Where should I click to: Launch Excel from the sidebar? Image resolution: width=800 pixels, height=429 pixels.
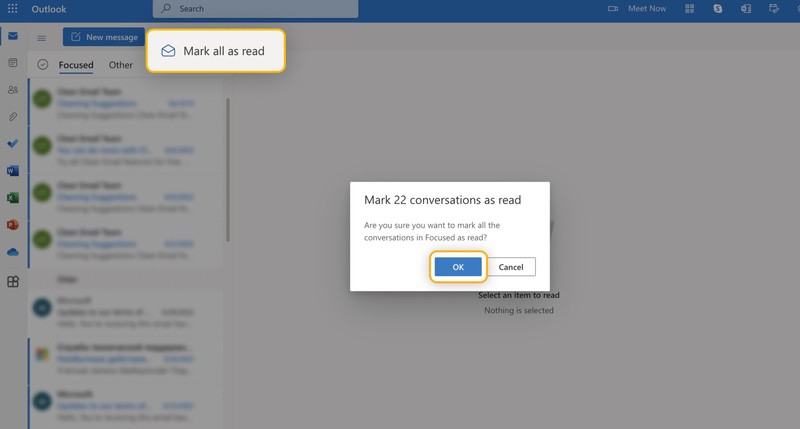[13, 198]
